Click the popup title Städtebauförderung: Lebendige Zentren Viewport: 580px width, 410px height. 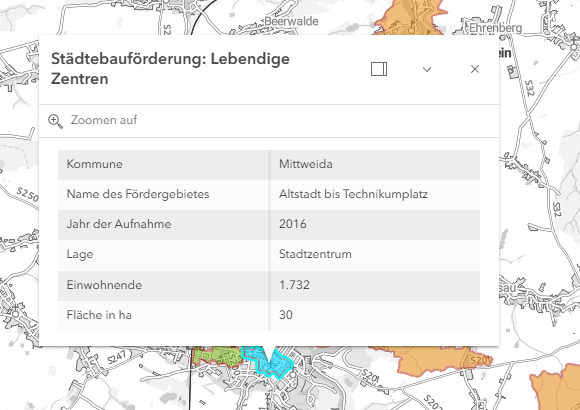point(170,69)
